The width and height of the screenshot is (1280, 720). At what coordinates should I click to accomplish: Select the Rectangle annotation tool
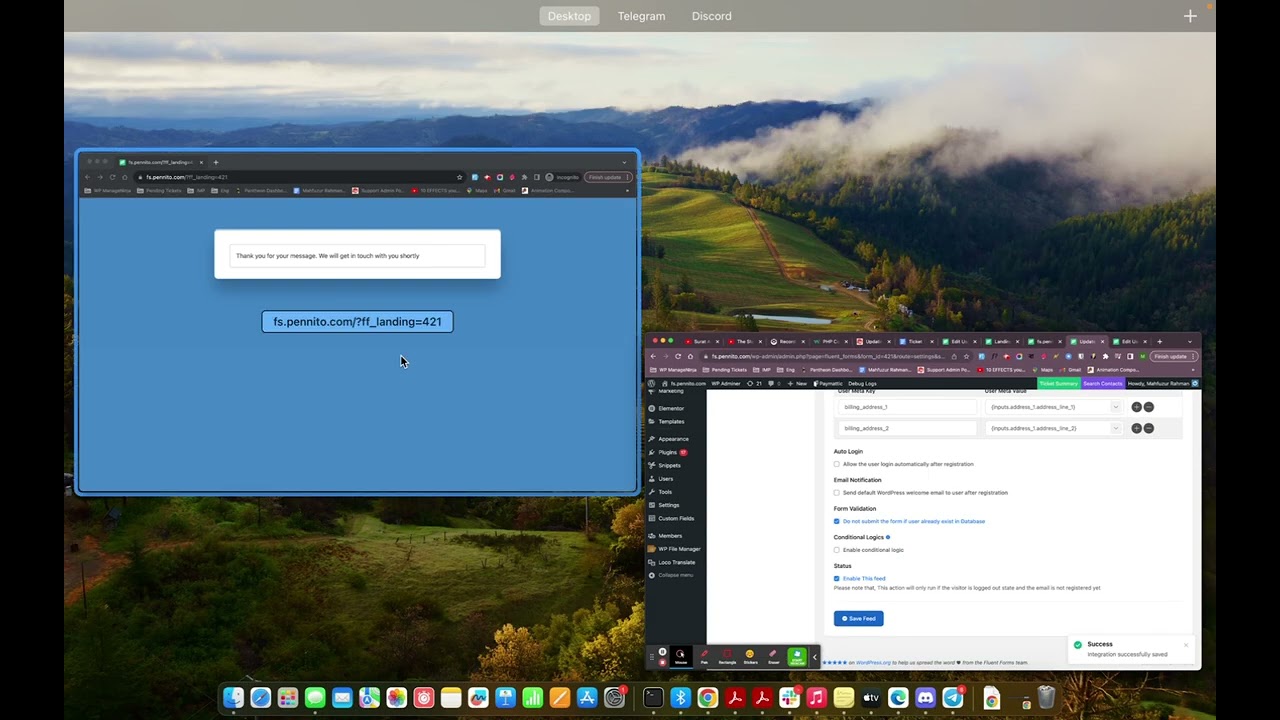(727, 656)
